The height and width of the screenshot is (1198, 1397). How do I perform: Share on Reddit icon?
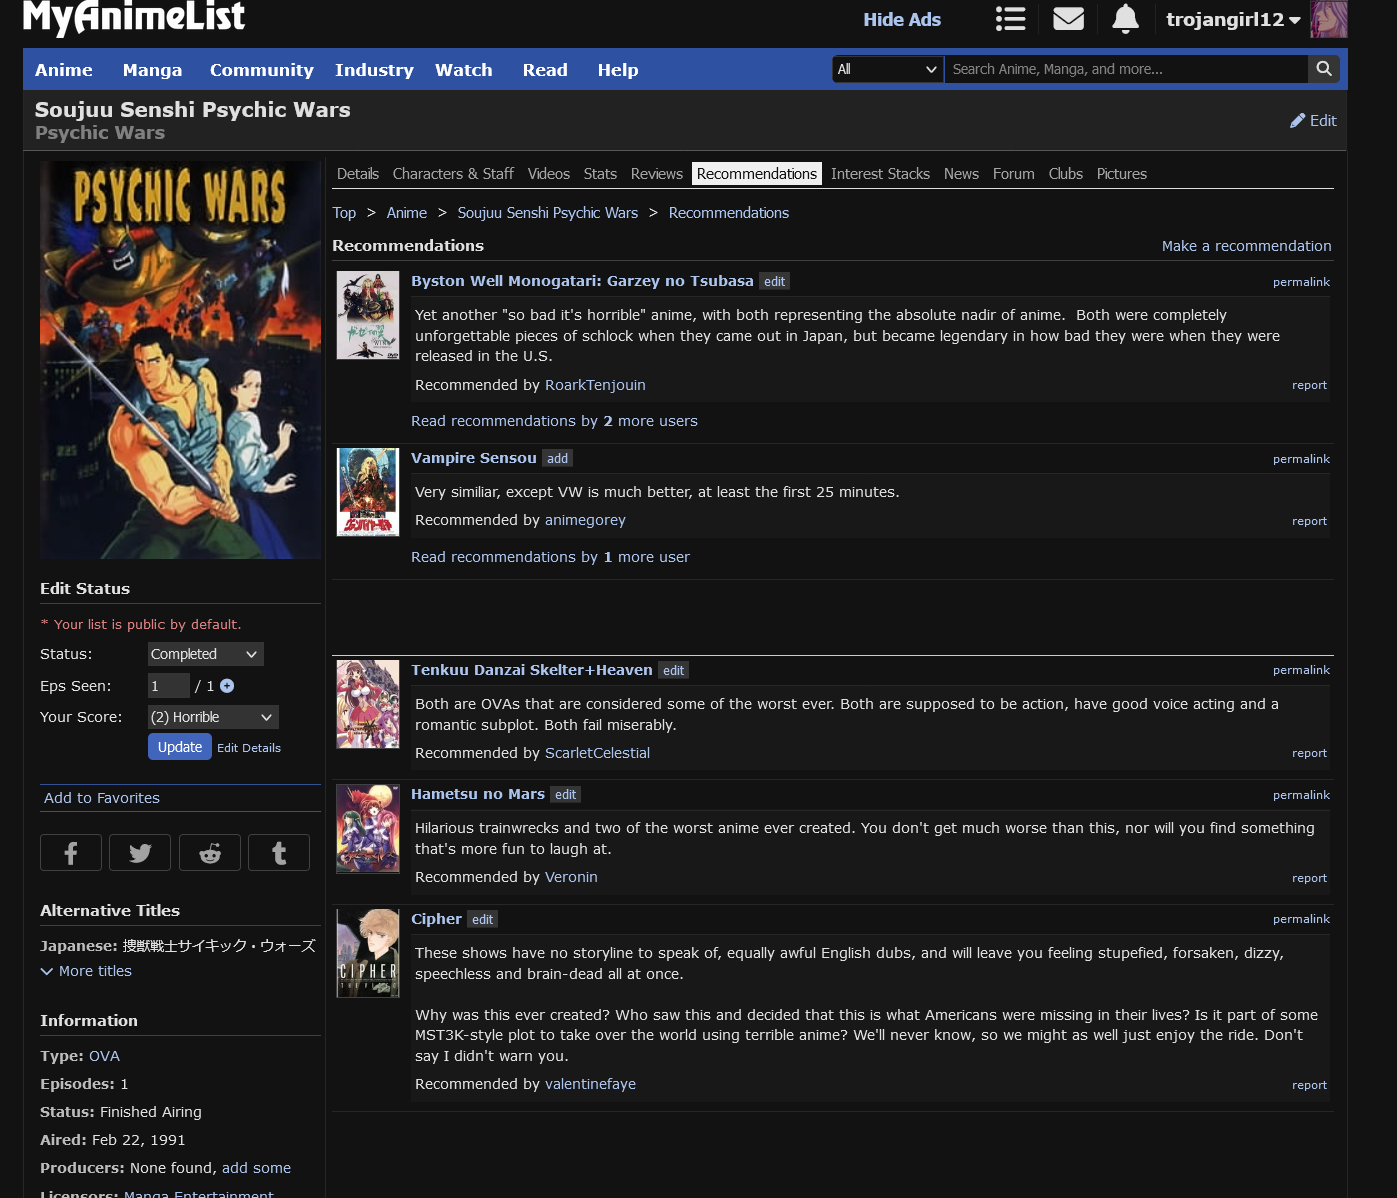point(210,853)
